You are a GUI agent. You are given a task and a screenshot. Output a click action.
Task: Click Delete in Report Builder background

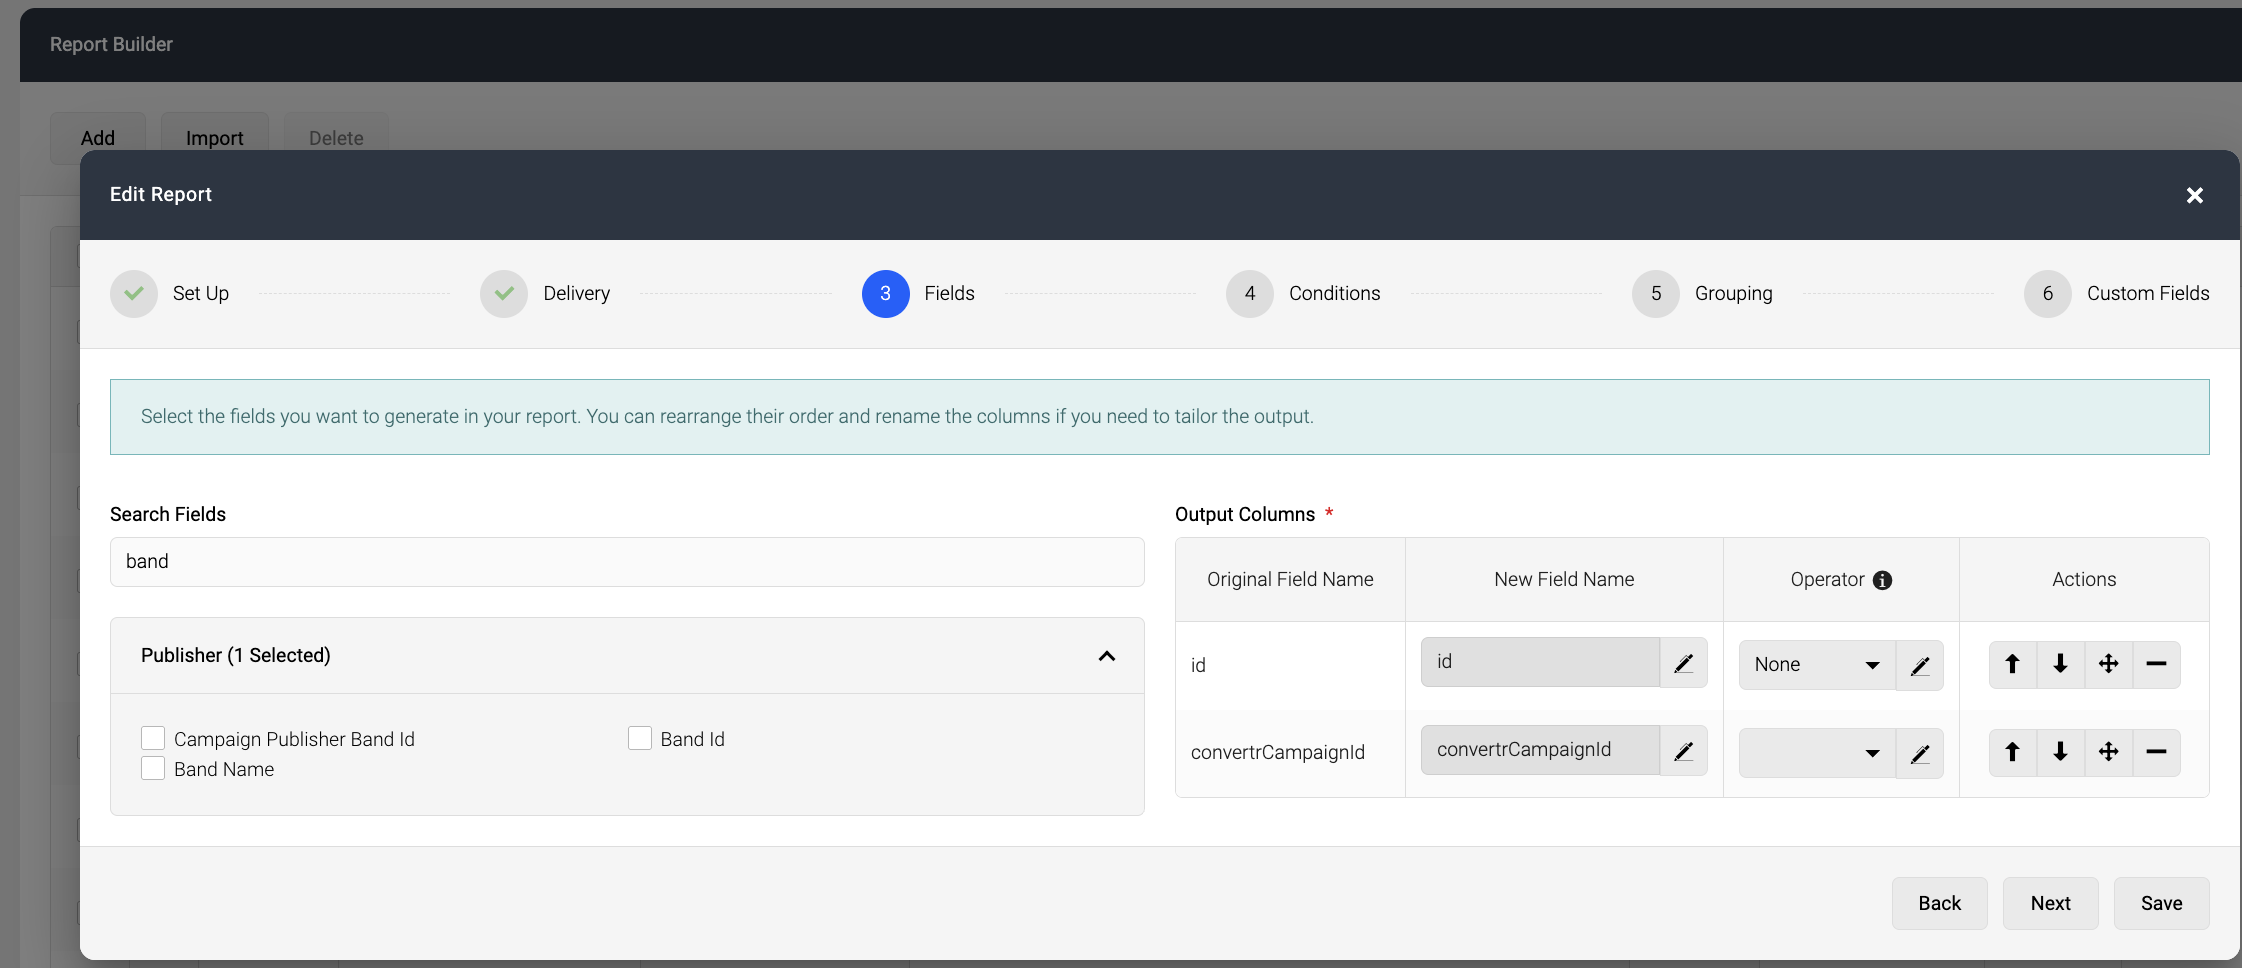click(336, 138)
